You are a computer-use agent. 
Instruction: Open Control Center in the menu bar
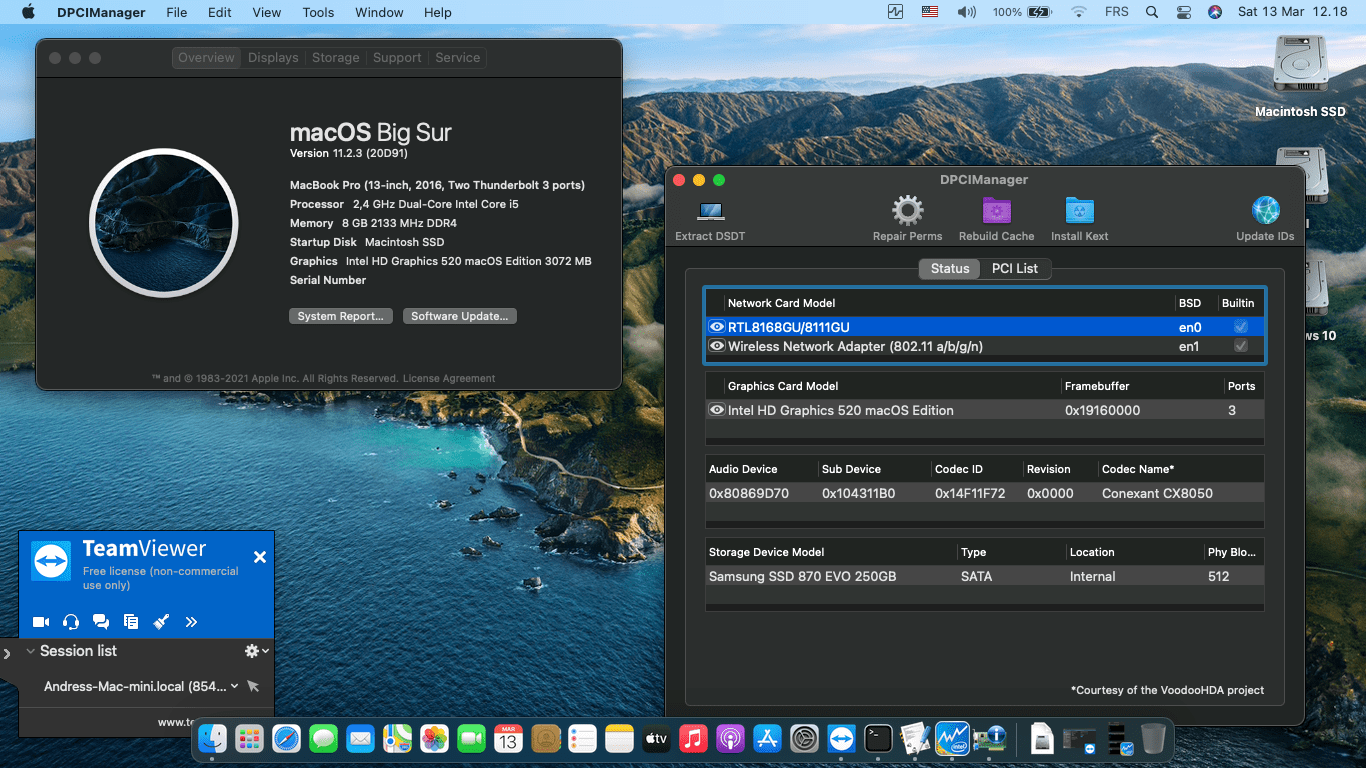[1184, 12]
